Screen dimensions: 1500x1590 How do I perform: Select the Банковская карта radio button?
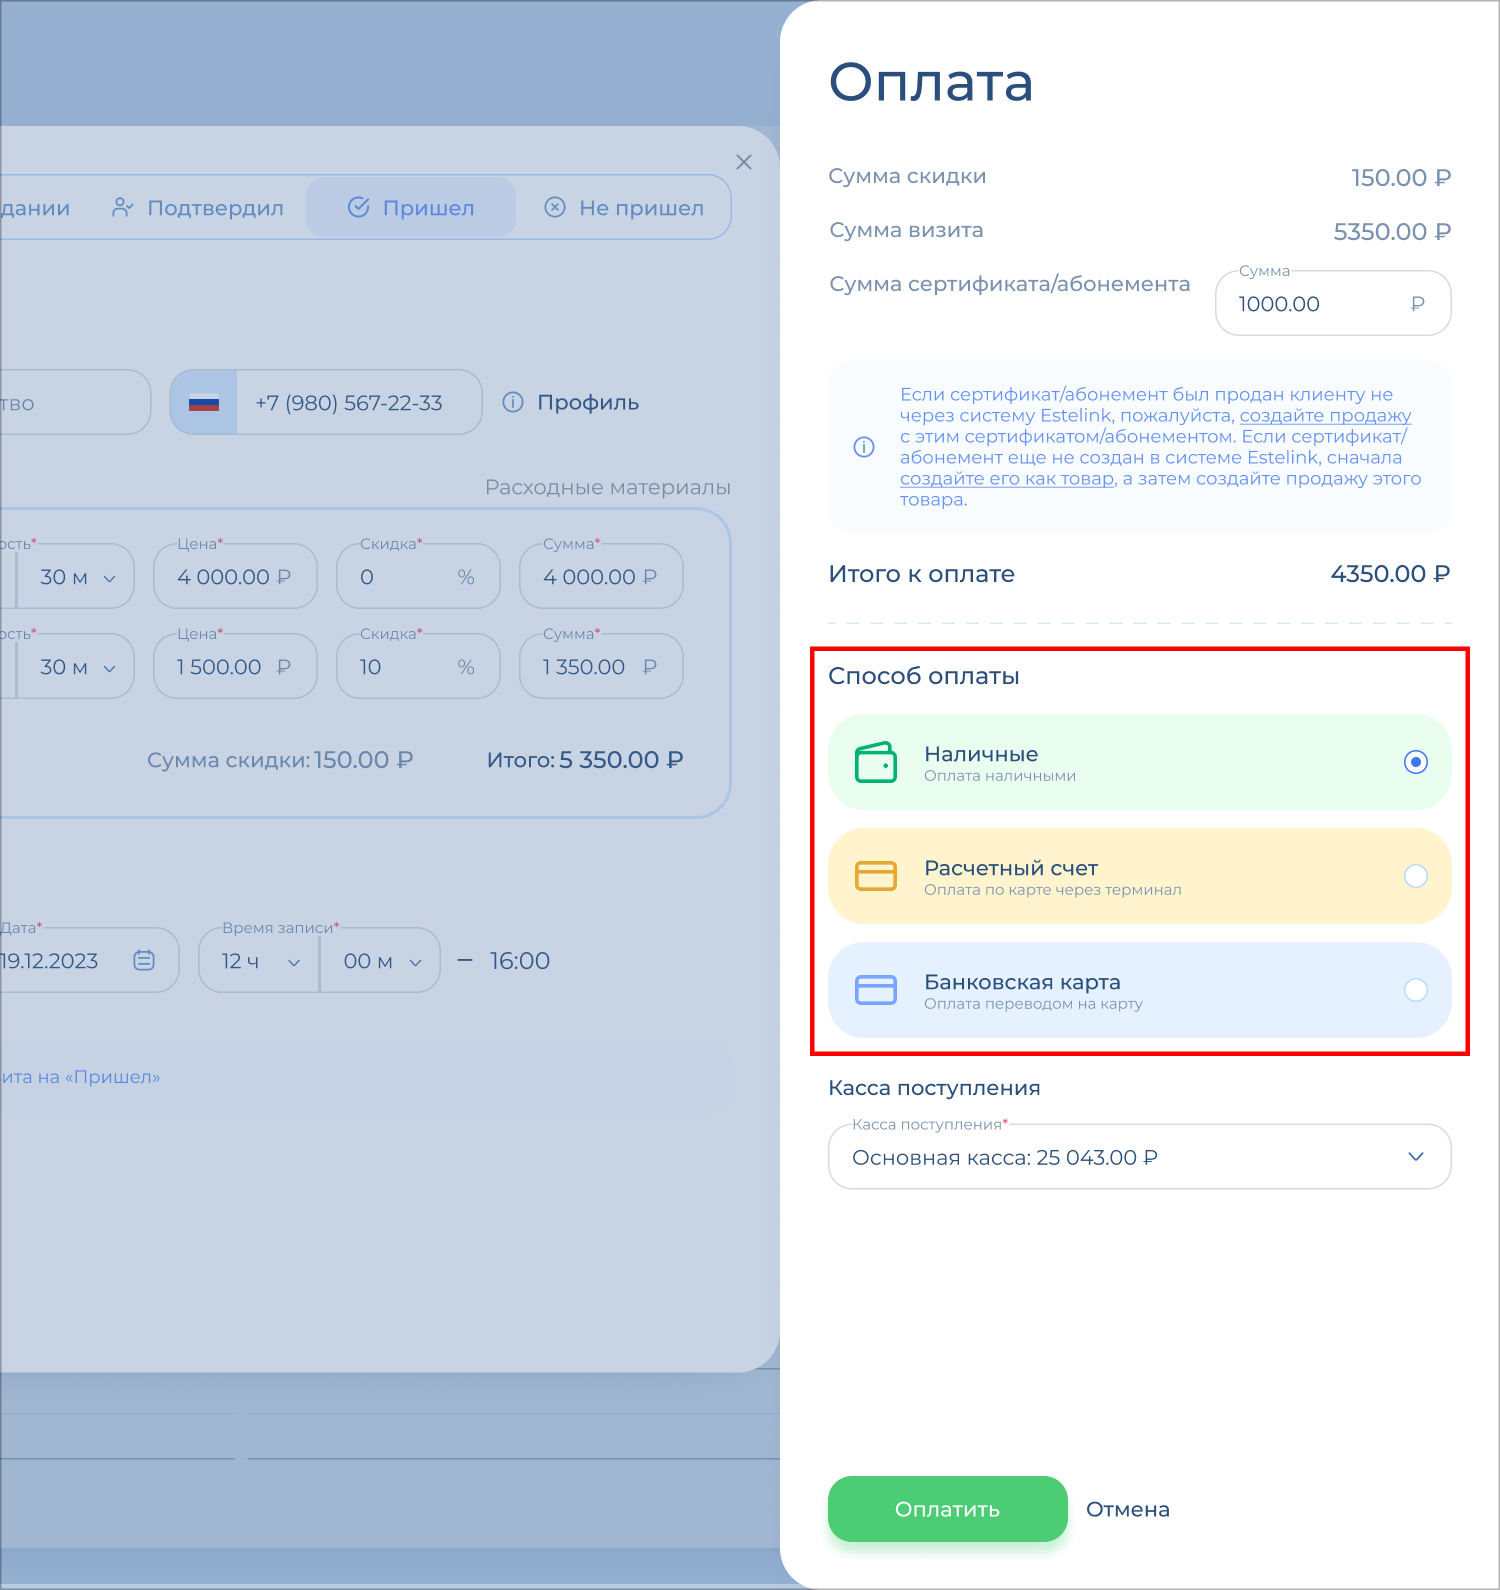coord(1416,990)
